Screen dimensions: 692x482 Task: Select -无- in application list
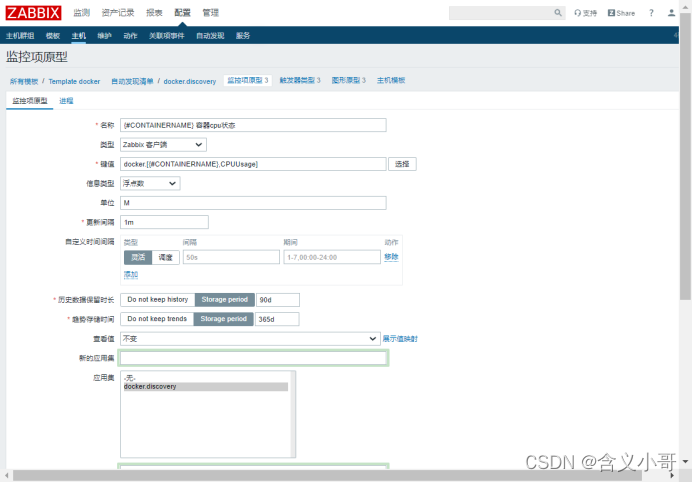206,378
